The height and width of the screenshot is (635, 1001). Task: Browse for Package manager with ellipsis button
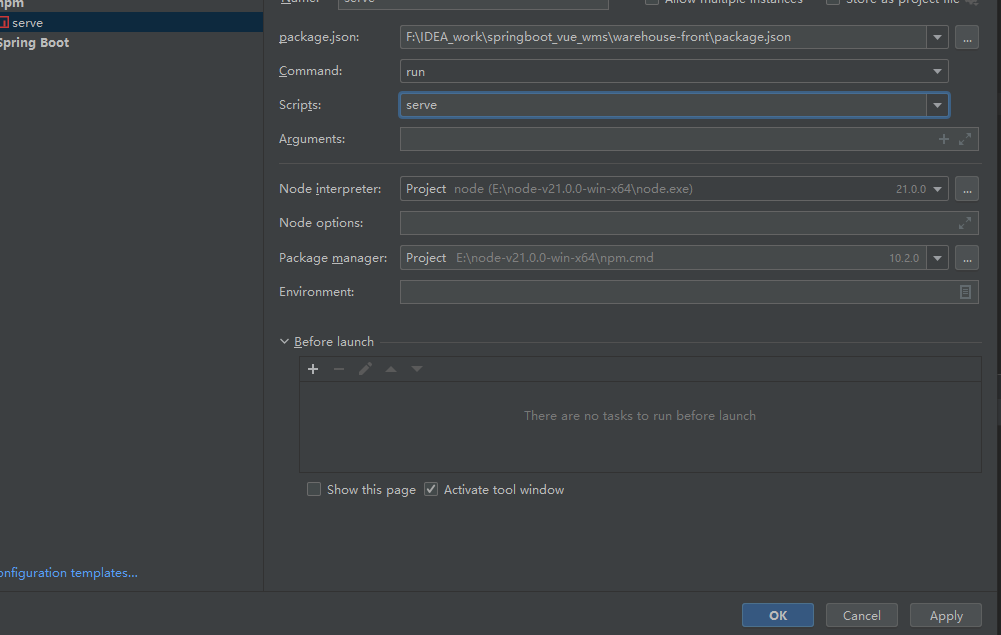click(967, 258)
